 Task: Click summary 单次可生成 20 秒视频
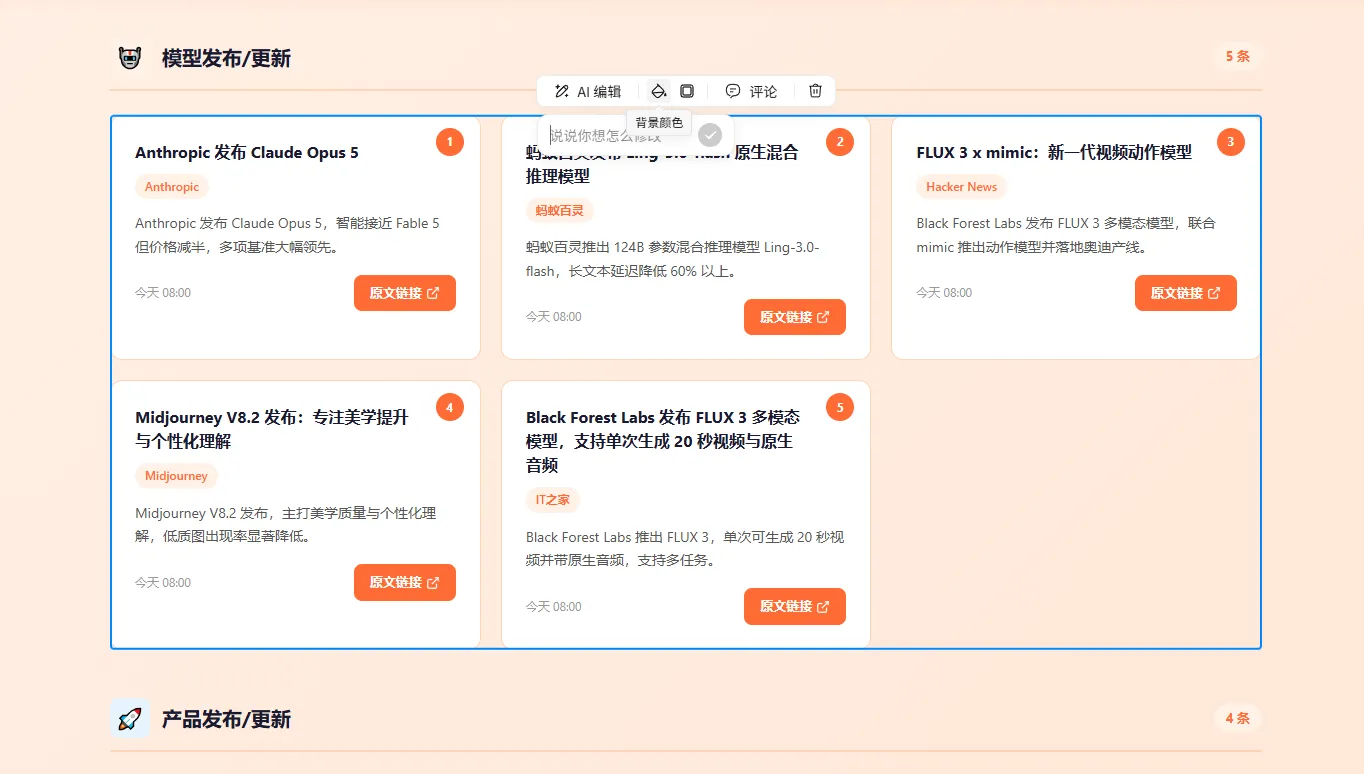pyautogui.click(x=685, y=548)
